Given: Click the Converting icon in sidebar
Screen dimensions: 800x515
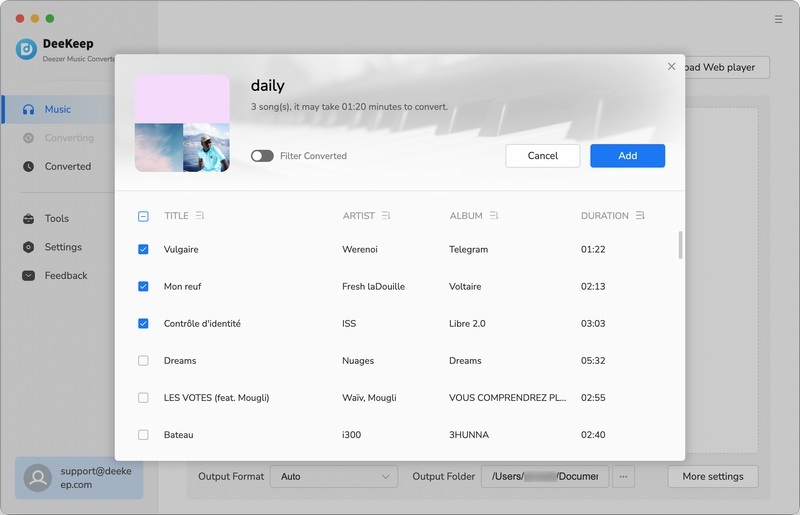Looking at the screenshot, I should click(x=29, y=138).
